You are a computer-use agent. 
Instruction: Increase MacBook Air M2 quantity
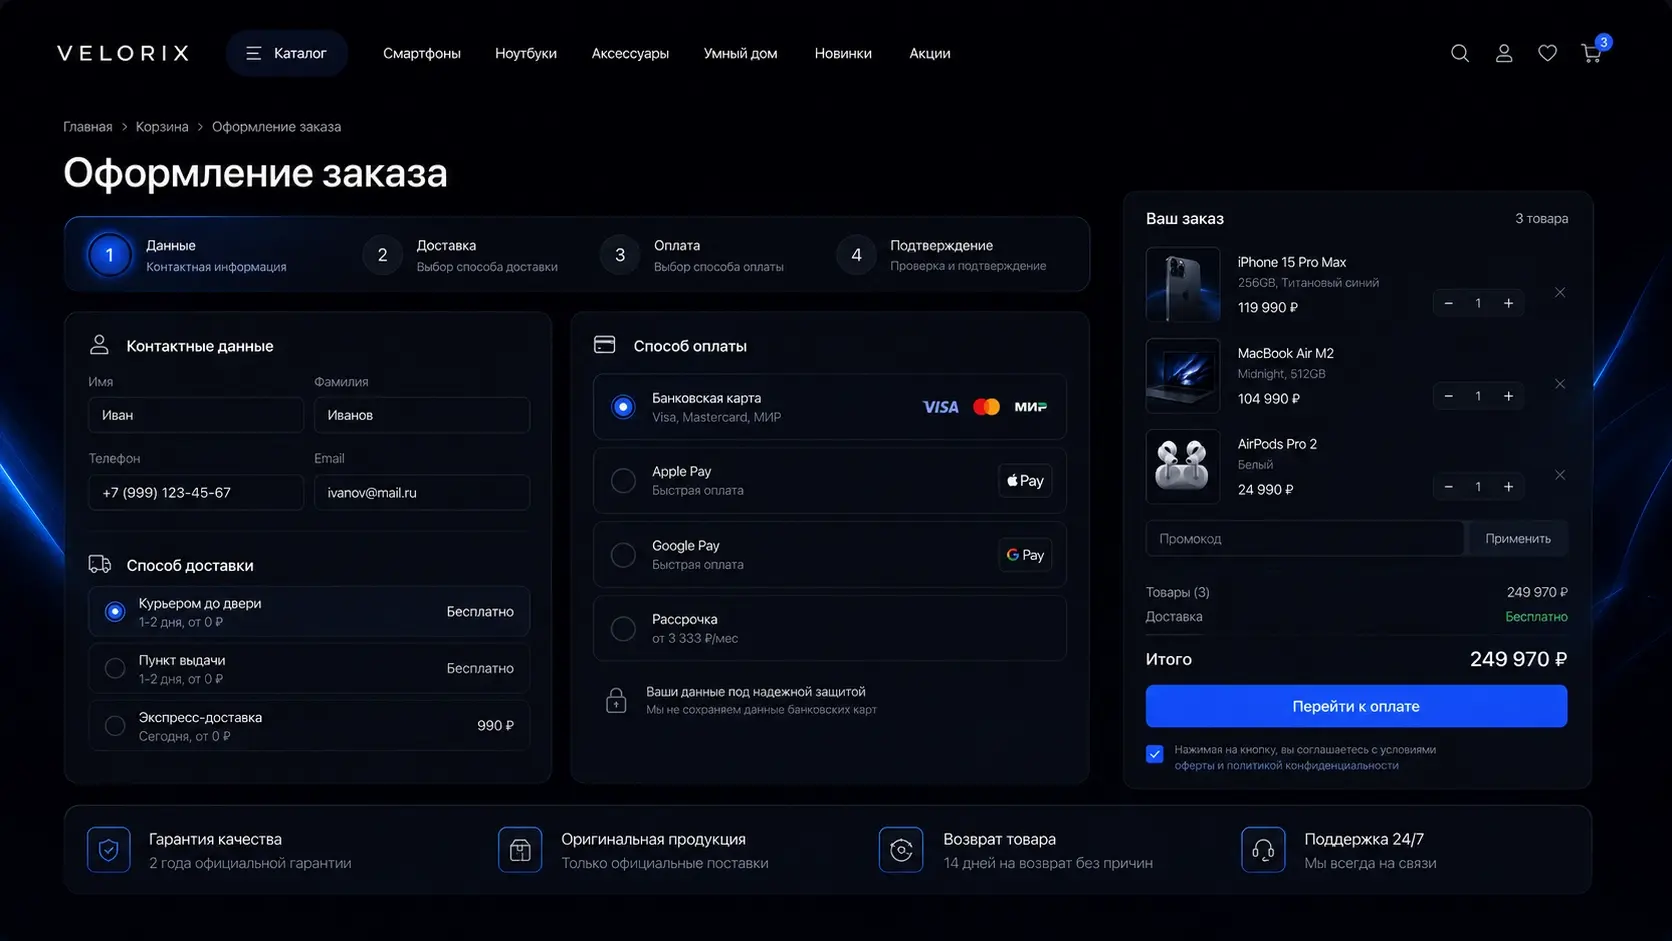[1508, 396]
